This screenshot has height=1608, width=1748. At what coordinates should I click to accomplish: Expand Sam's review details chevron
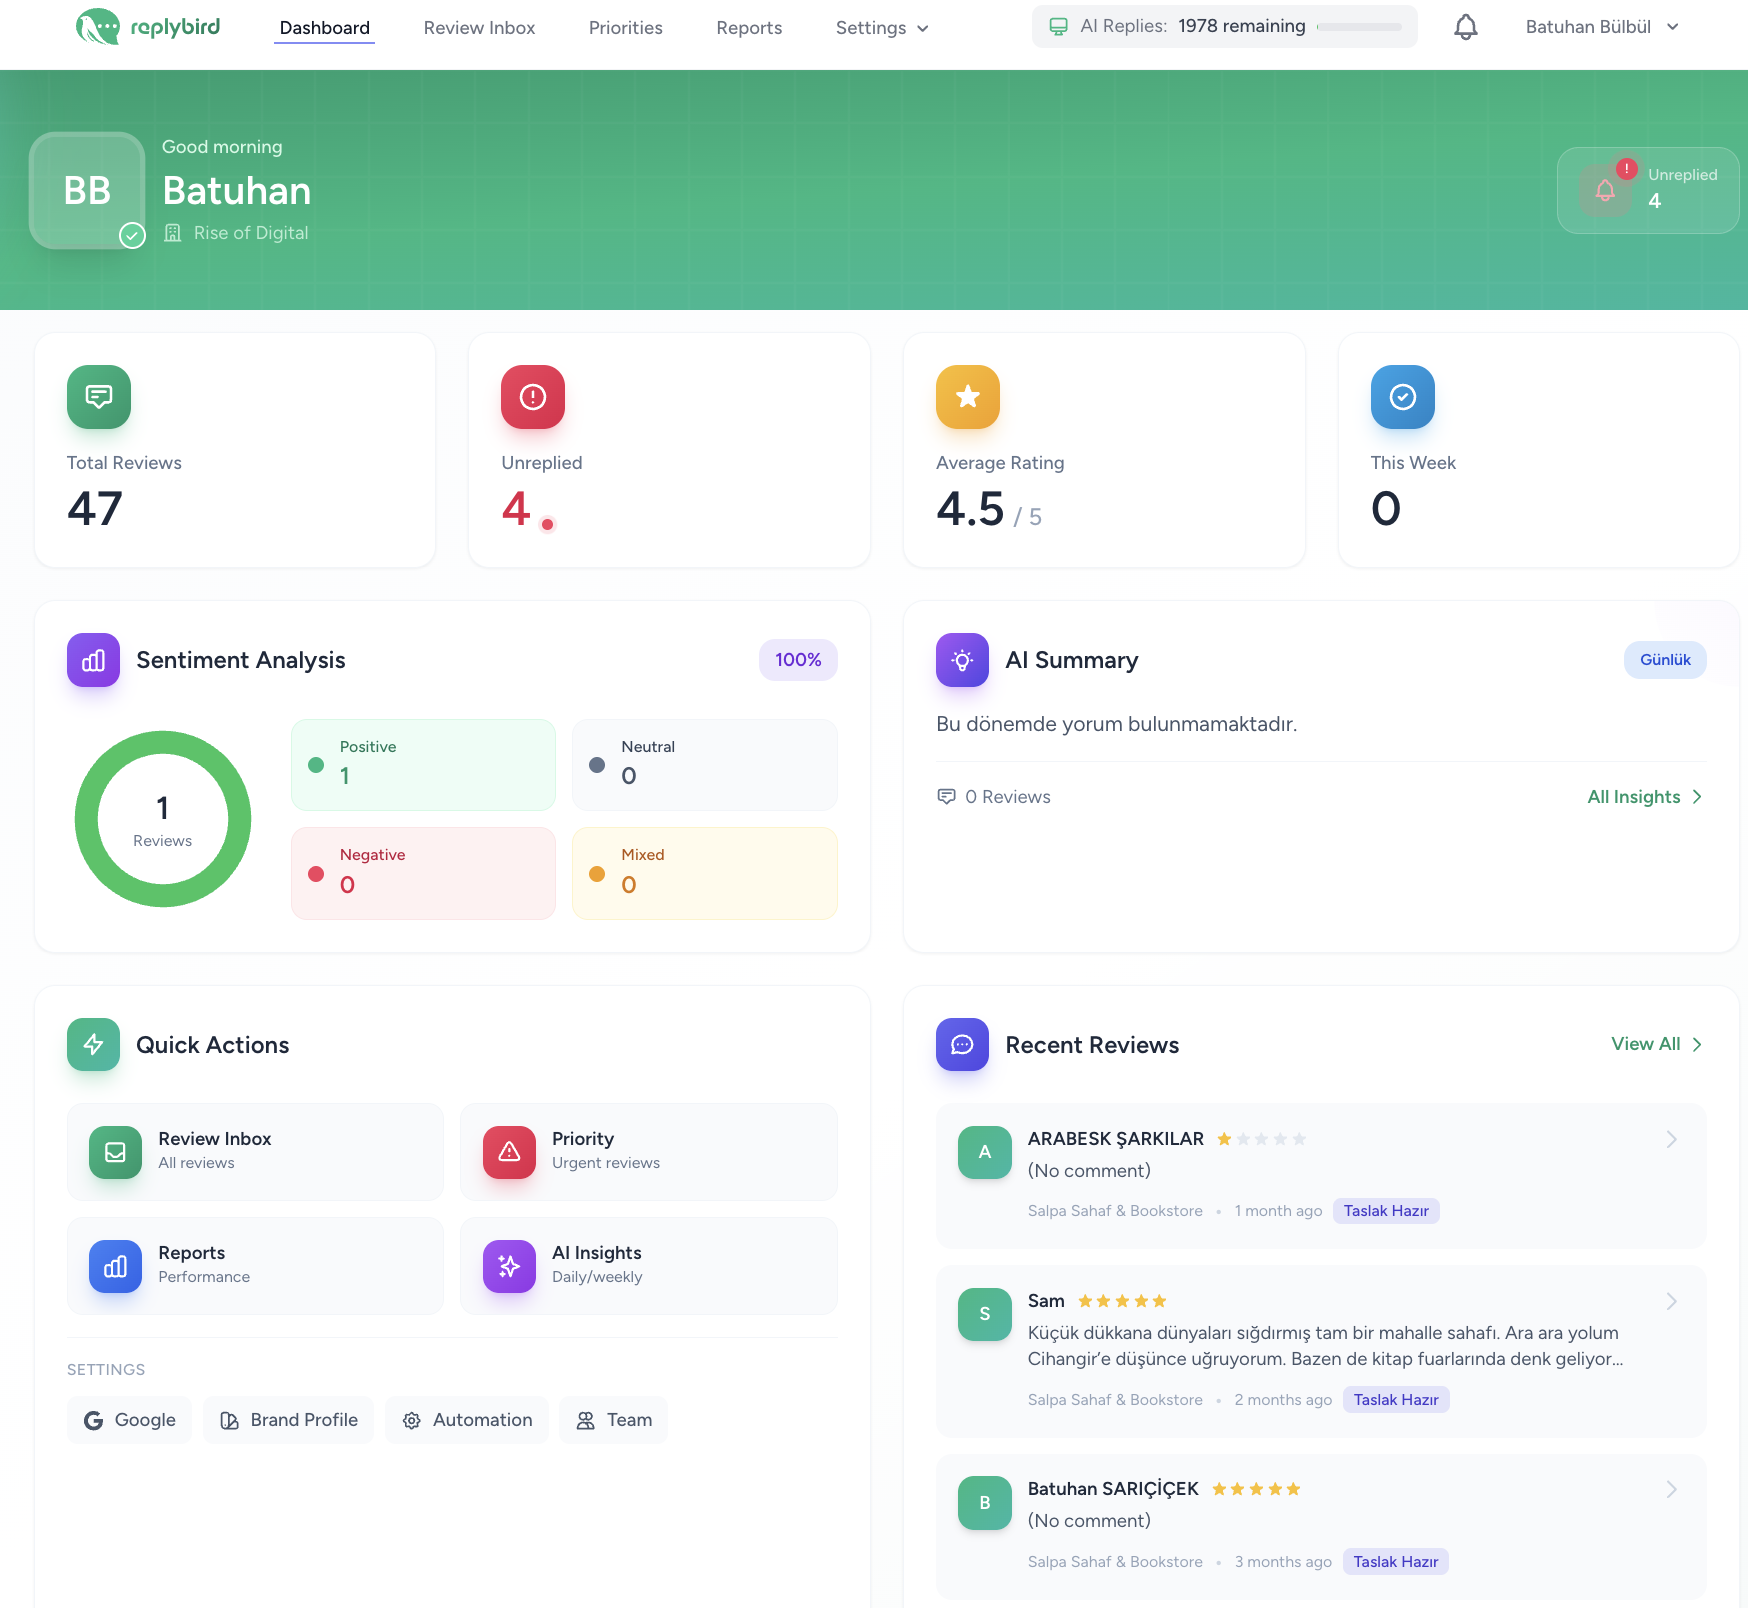1670,1301
